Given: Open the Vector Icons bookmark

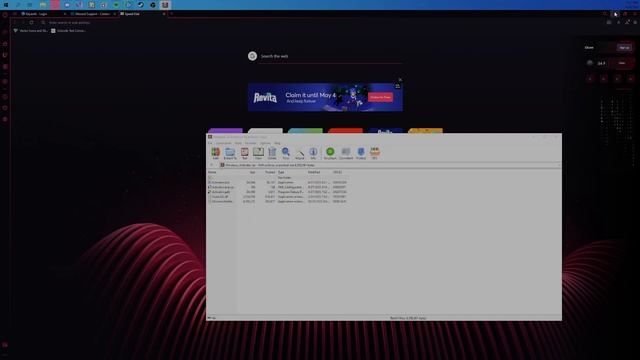Looking at the screenshot, I should 30,31.
